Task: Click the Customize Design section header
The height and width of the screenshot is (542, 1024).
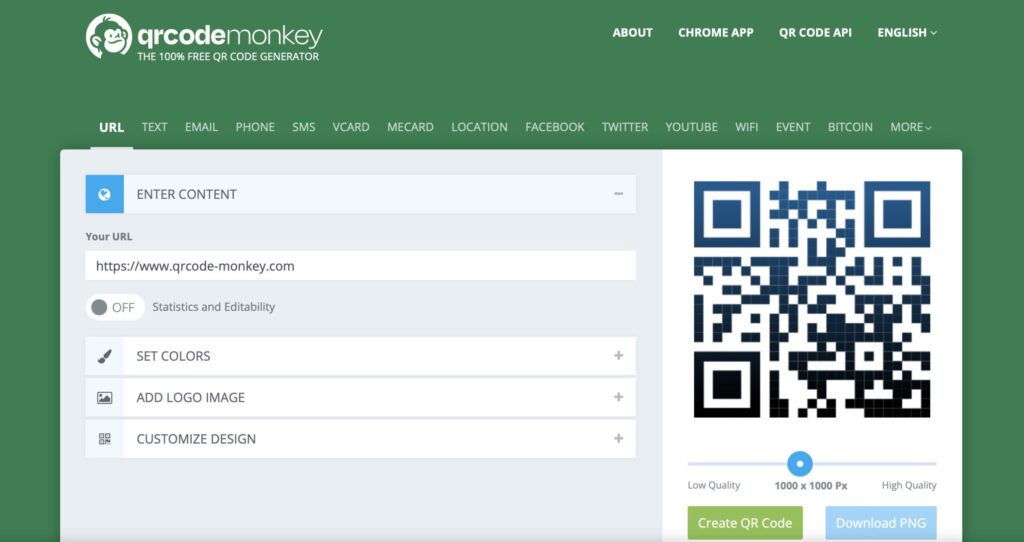Action: click(x=360, y=439)
